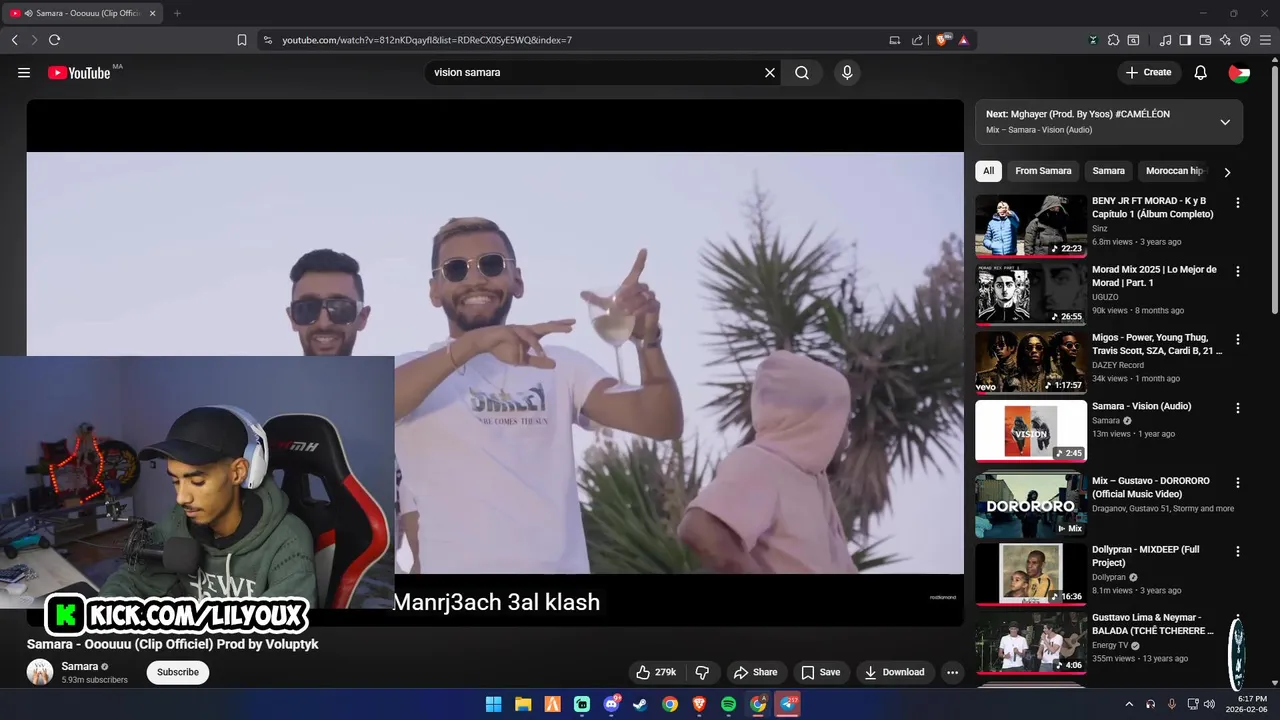This screenshot has height=720, width=1280.
Task: Dislike the video
Action: click(702, 672)
